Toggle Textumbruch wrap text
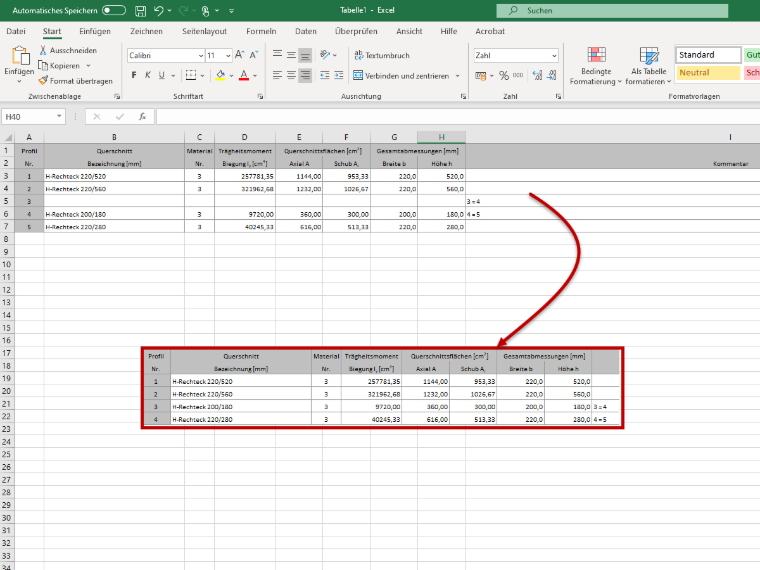This screenshot has width=760, height=570. tap(382, 55)
